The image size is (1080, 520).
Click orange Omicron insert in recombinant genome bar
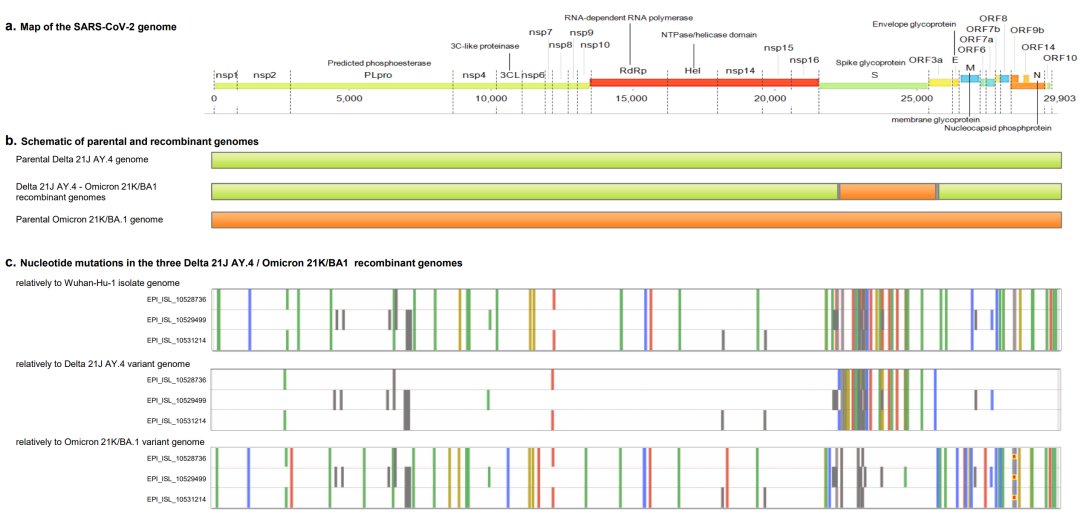tap(887, 190)
